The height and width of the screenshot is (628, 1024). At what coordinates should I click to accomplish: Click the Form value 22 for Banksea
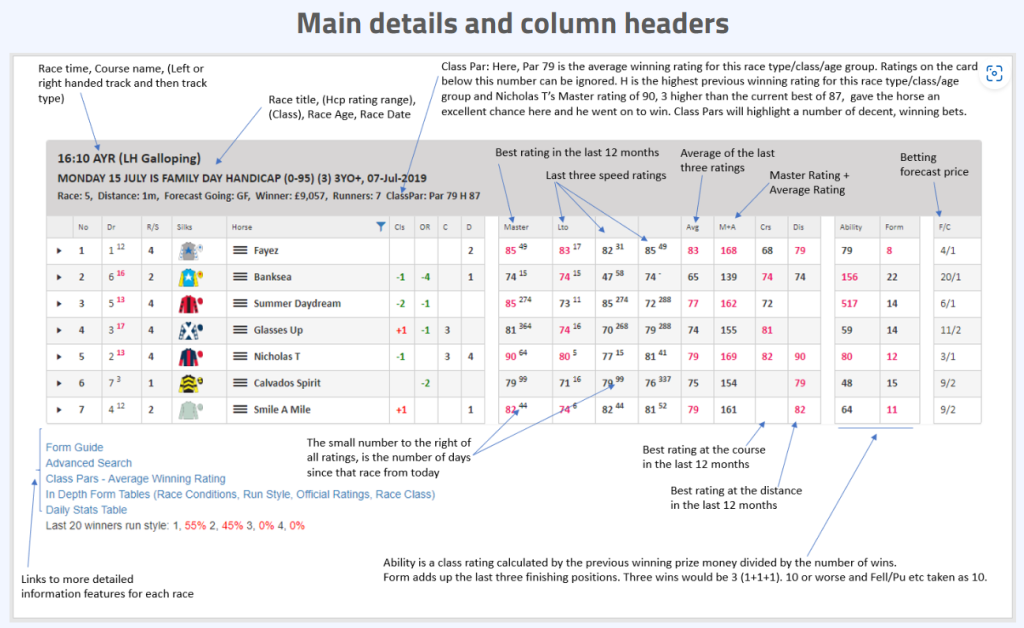891,277
